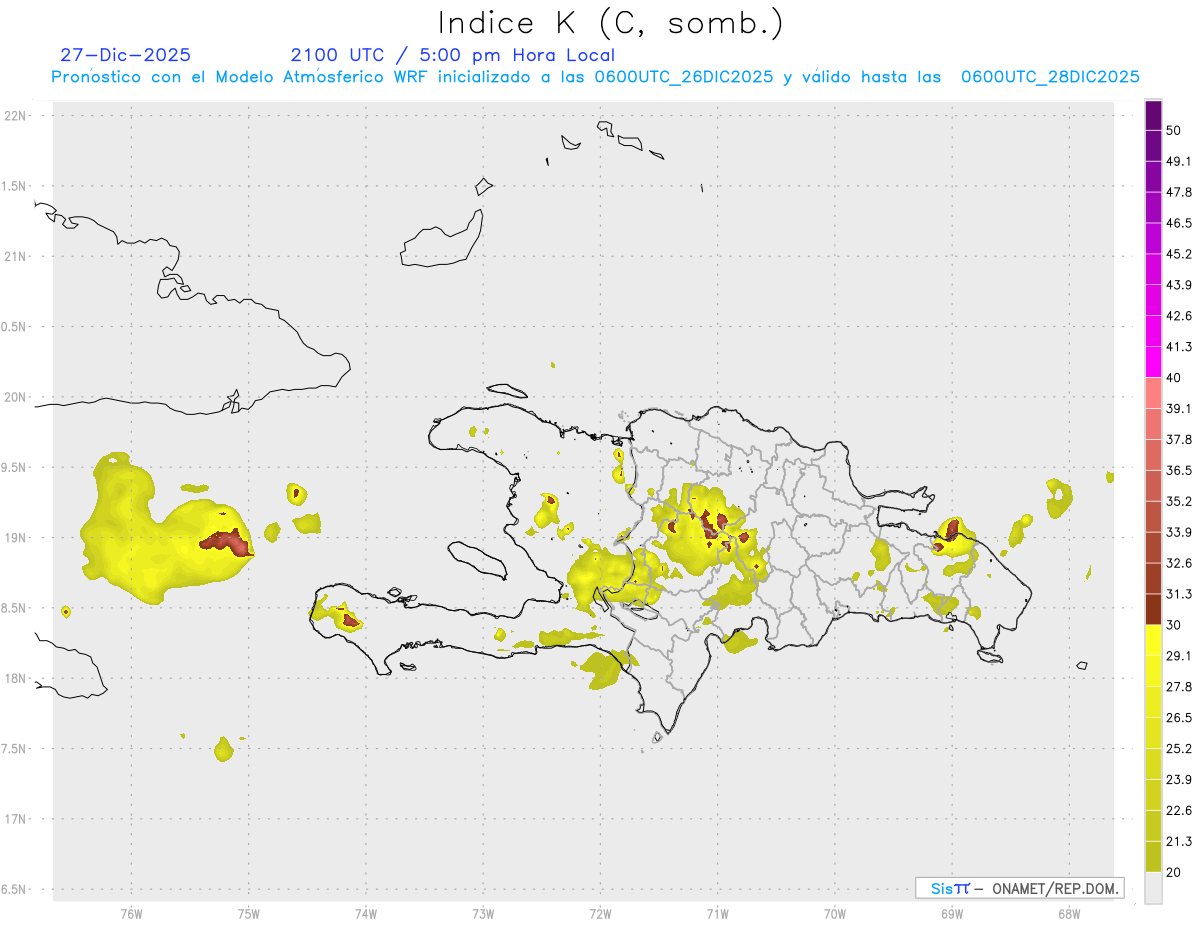Click the colorbar value '39.1'
The image size is (1200, 927).
click(1179, 408)
